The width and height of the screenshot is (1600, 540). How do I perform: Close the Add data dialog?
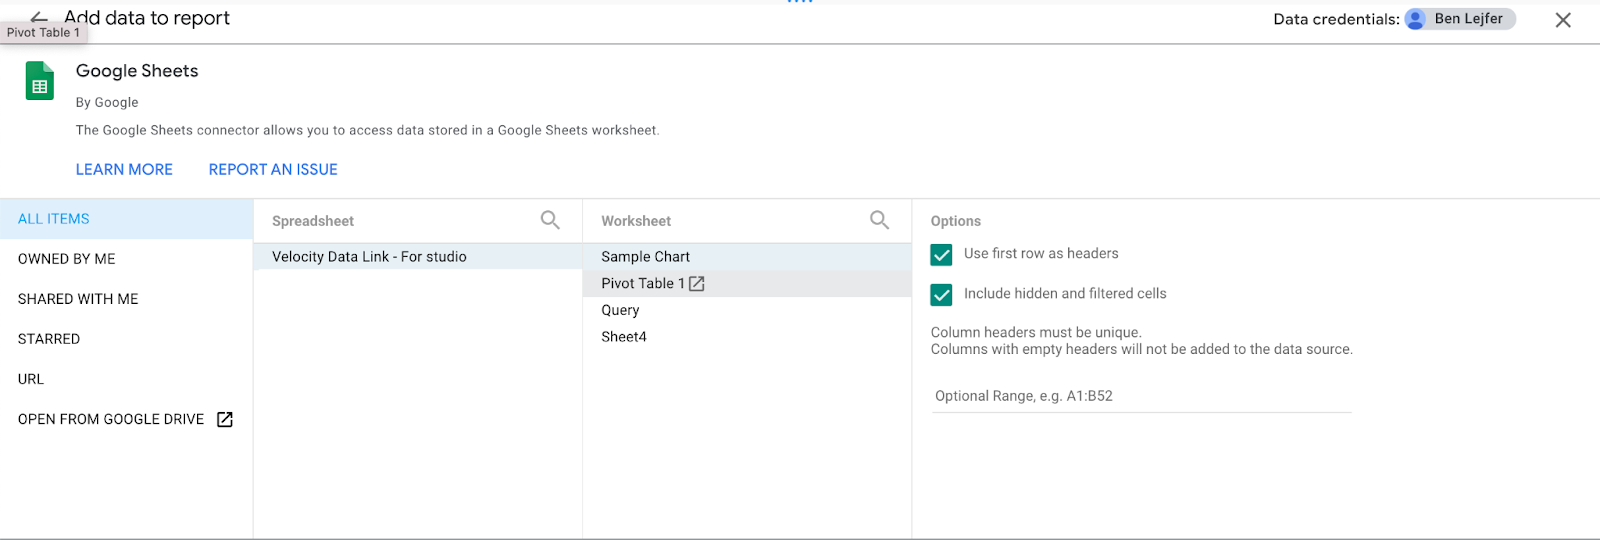1563,20
